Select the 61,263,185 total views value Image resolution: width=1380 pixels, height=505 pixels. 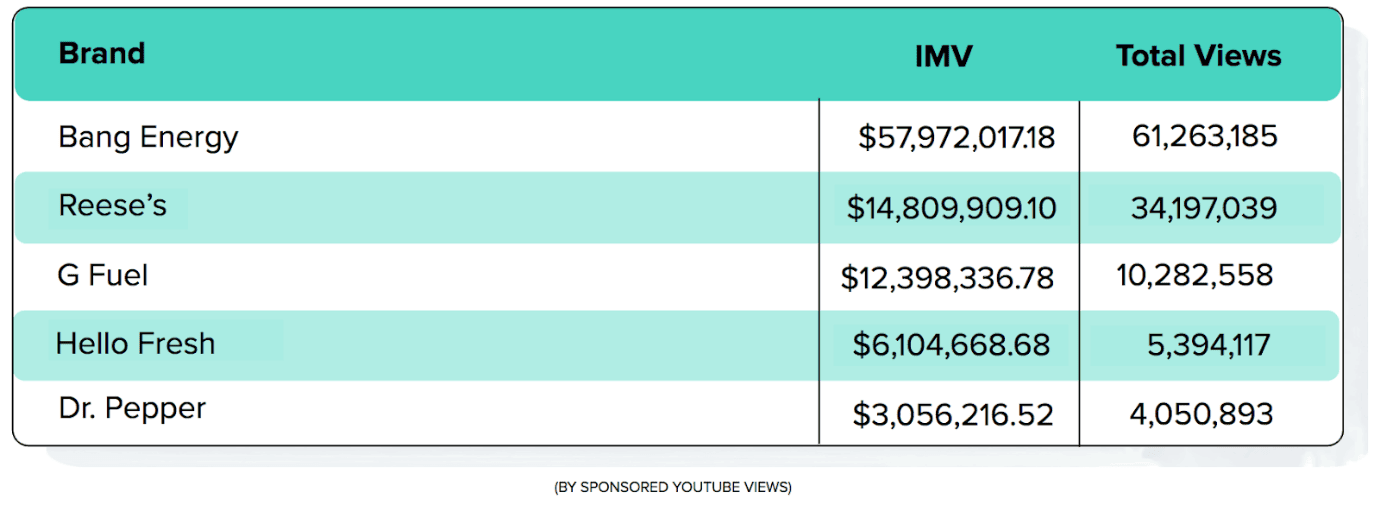click(x=1204, y=136)
